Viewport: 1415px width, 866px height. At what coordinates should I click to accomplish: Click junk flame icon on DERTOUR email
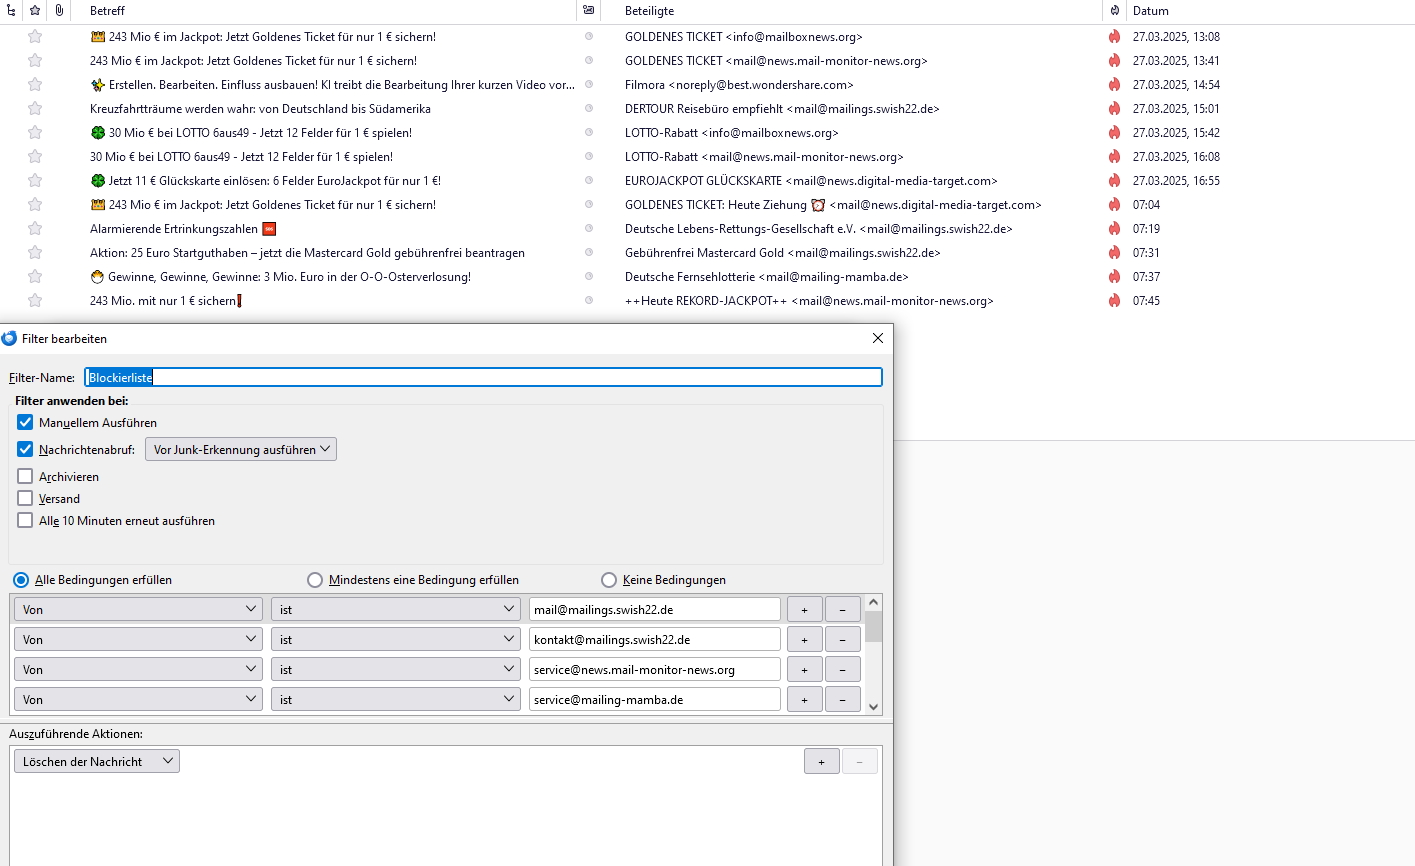point(1114,109)
